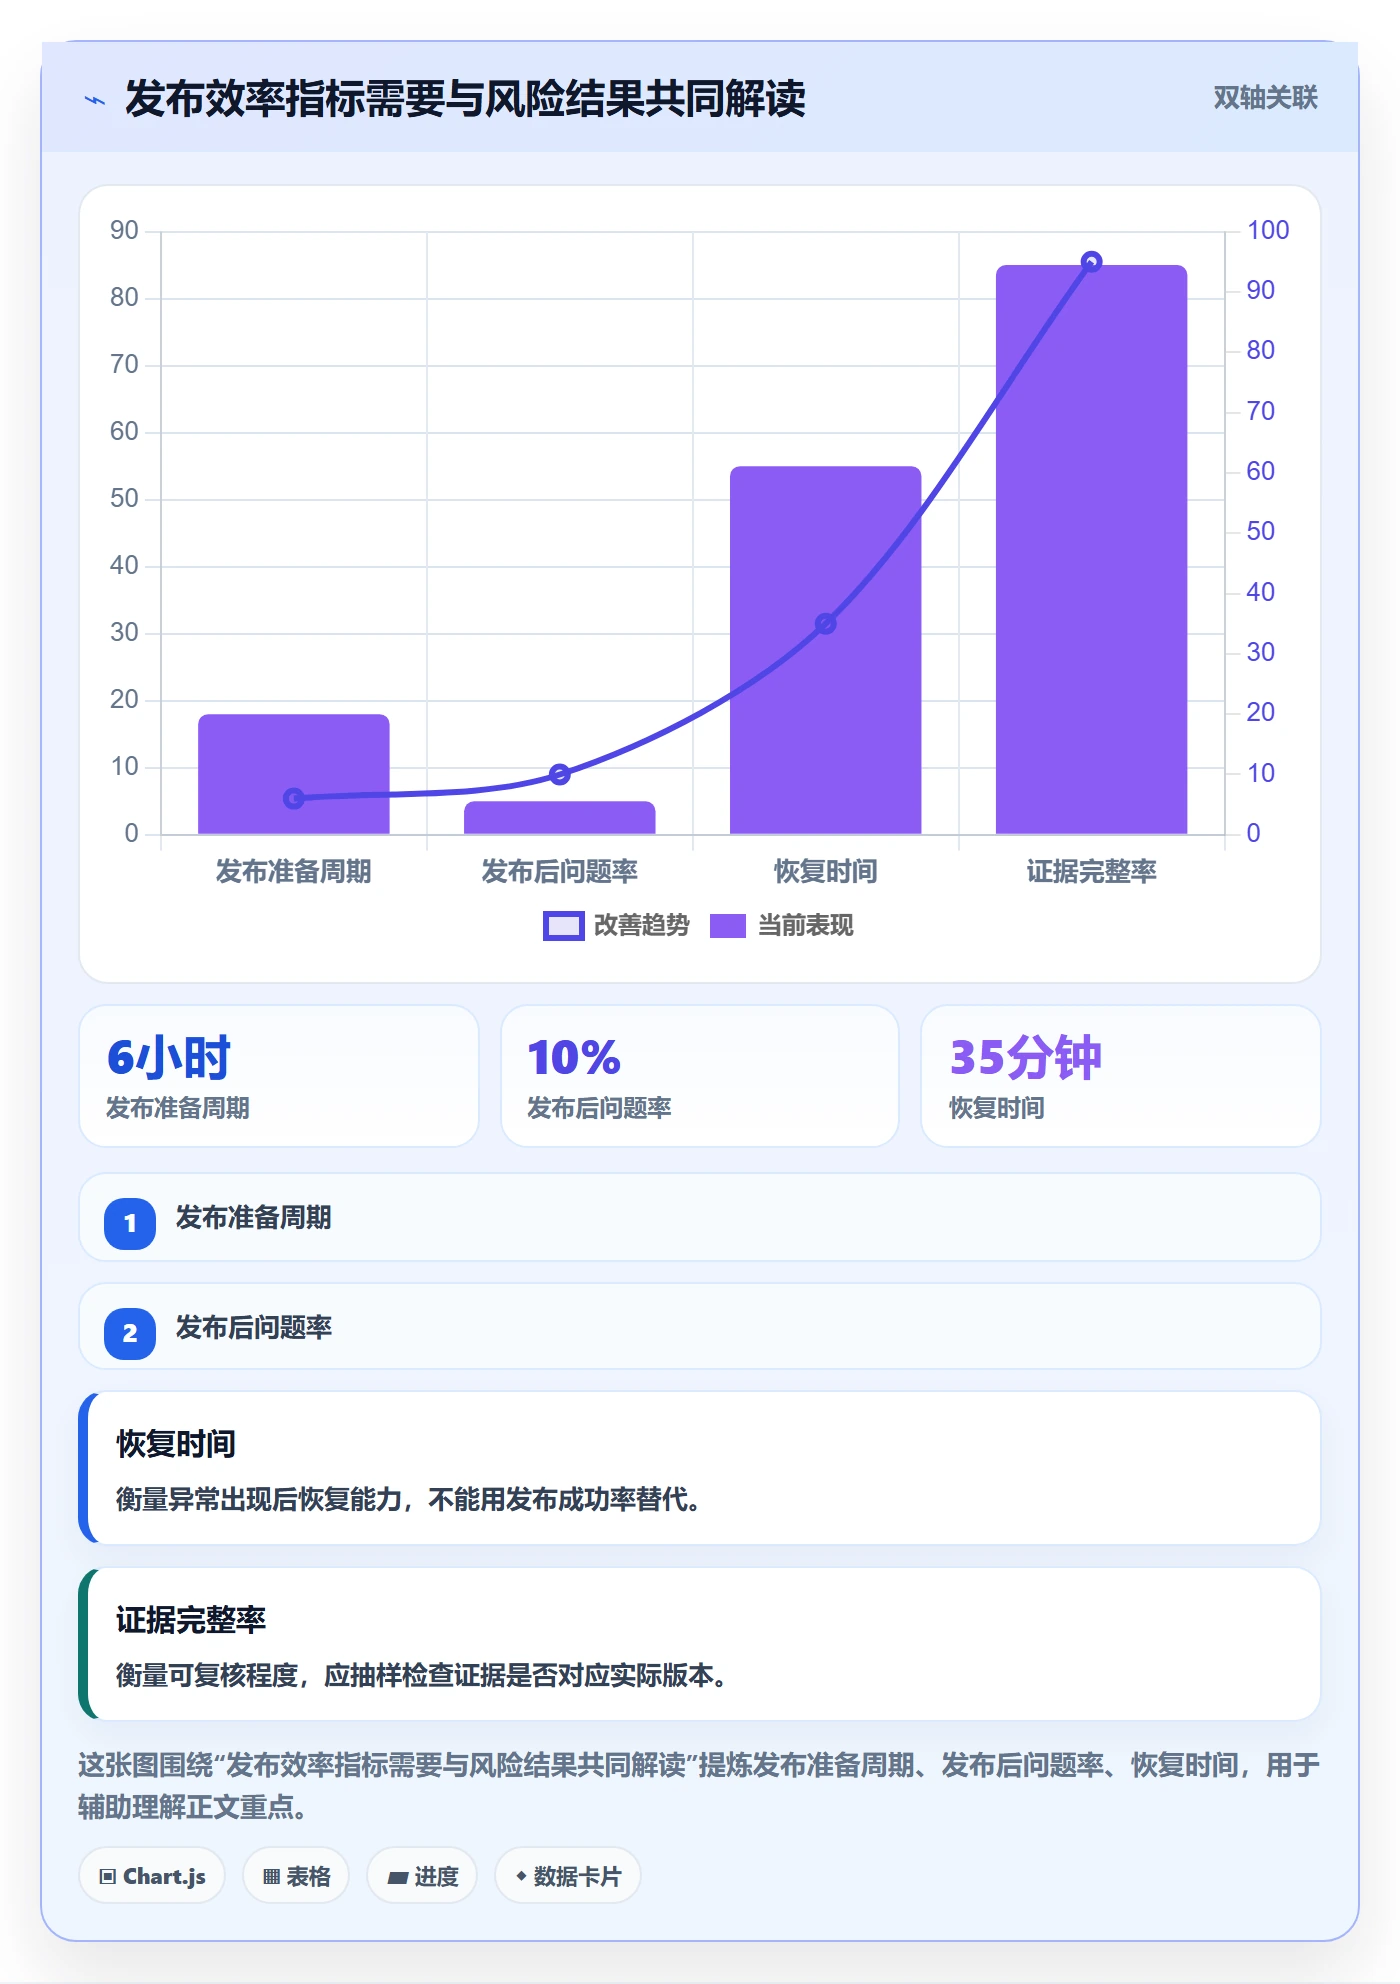1400x1984 pixels.
Task: Click the text 衡量可复核程度
Action: pos(207,1676)
